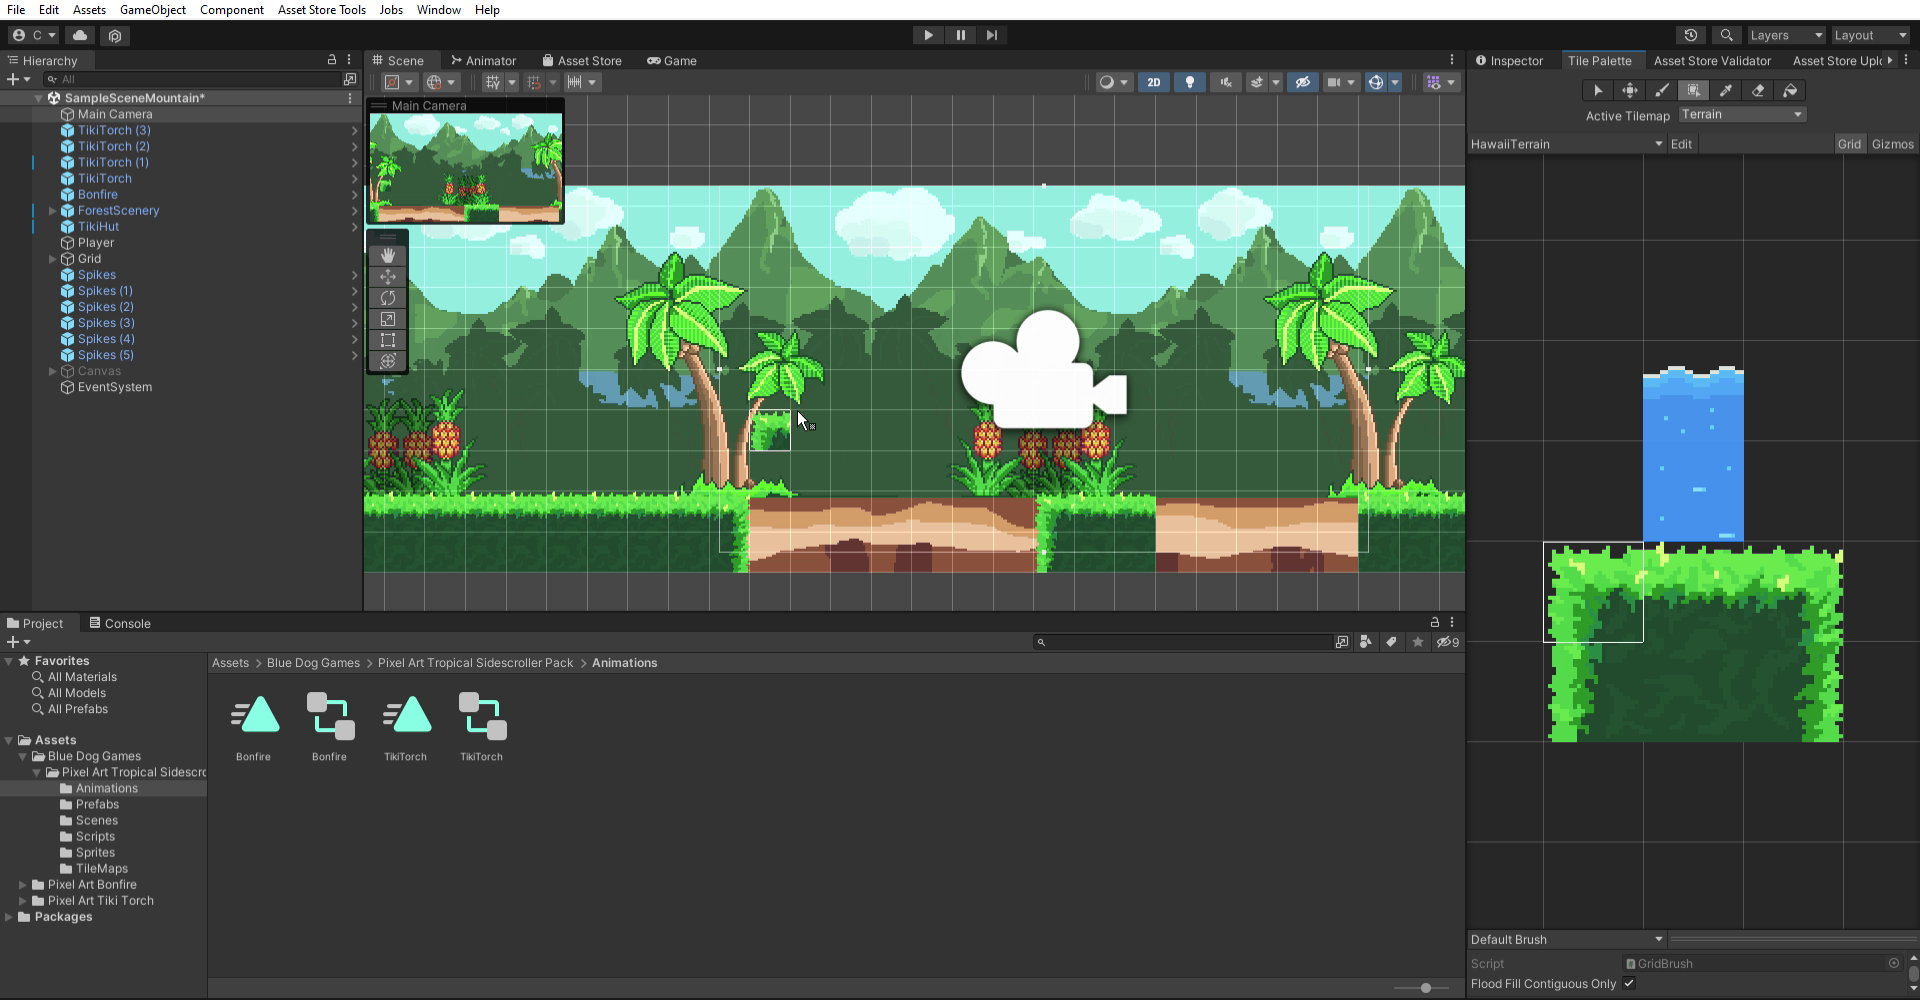Toggle scene audio mute
The image size is (1920, 1000).
[x=1225, y=82]
